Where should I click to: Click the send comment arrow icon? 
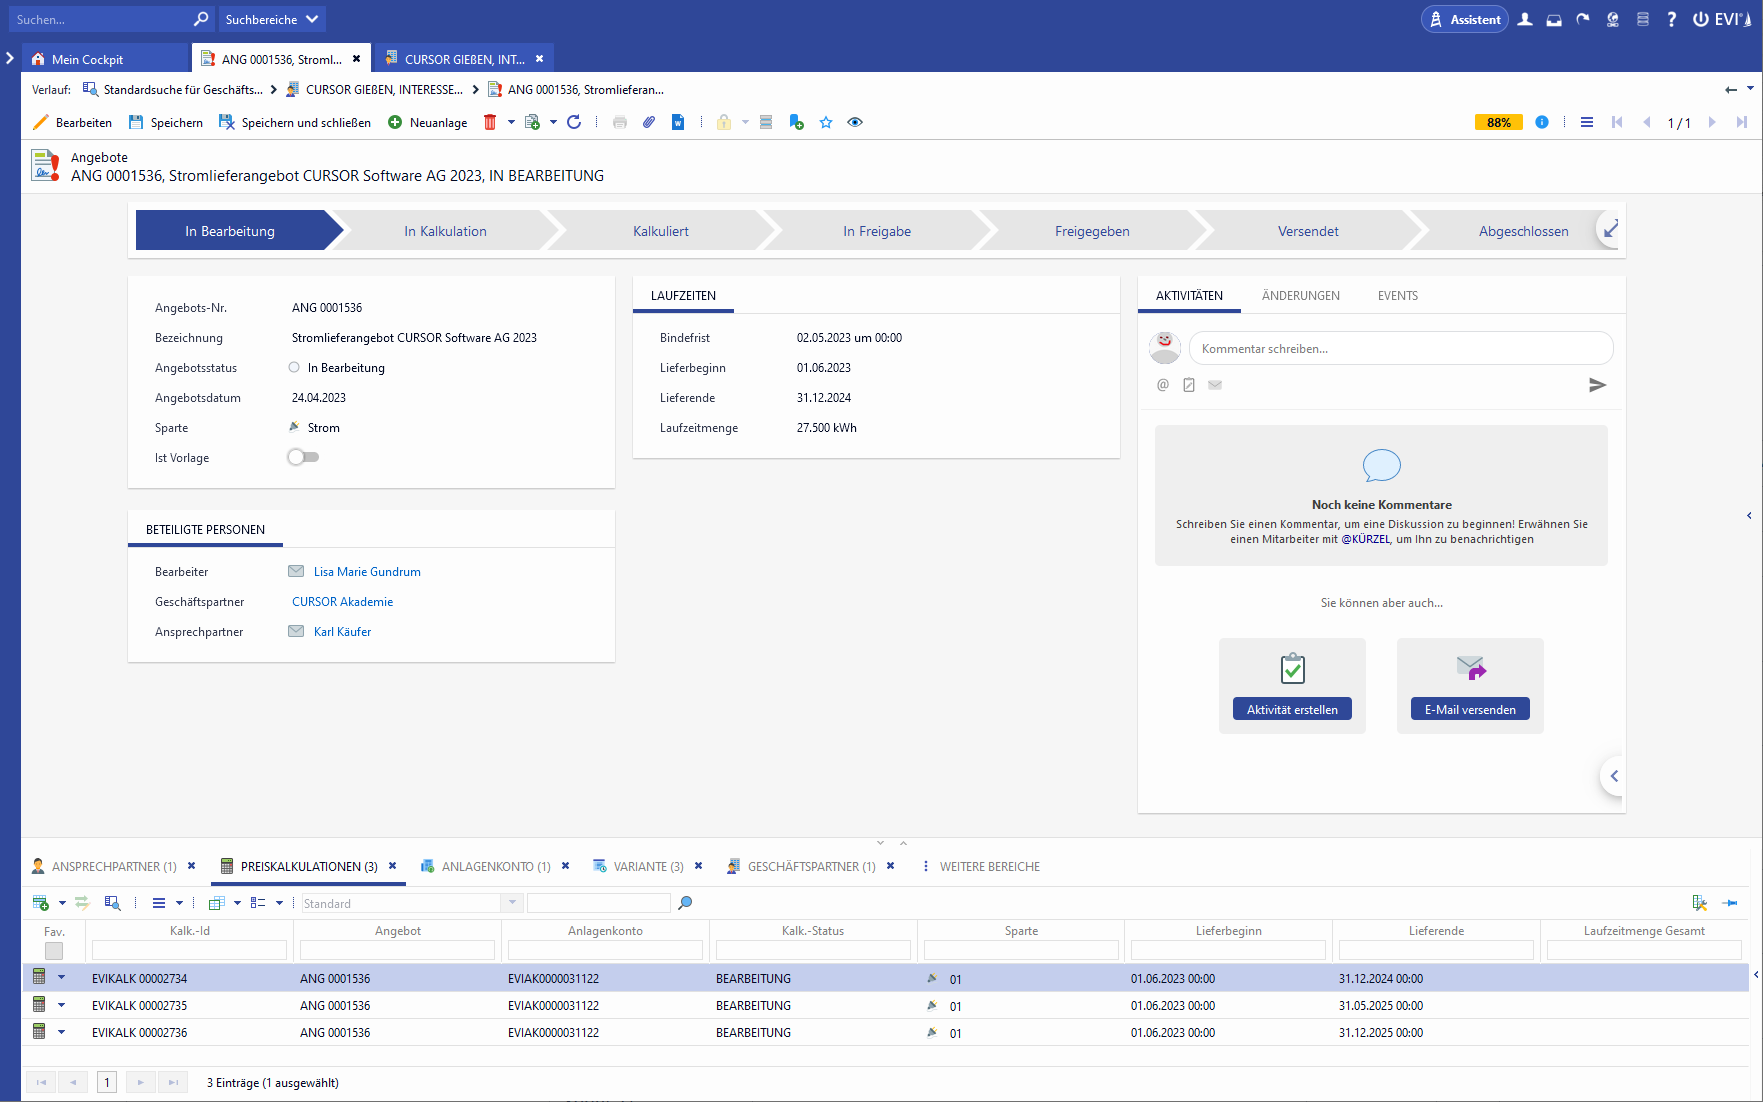click(x=1597, y=385)
